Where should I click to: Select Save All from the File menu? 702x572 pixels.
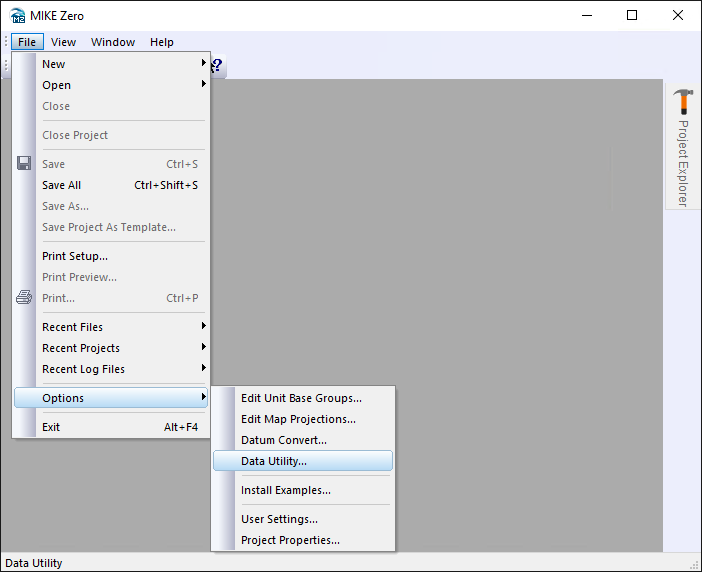62,185
